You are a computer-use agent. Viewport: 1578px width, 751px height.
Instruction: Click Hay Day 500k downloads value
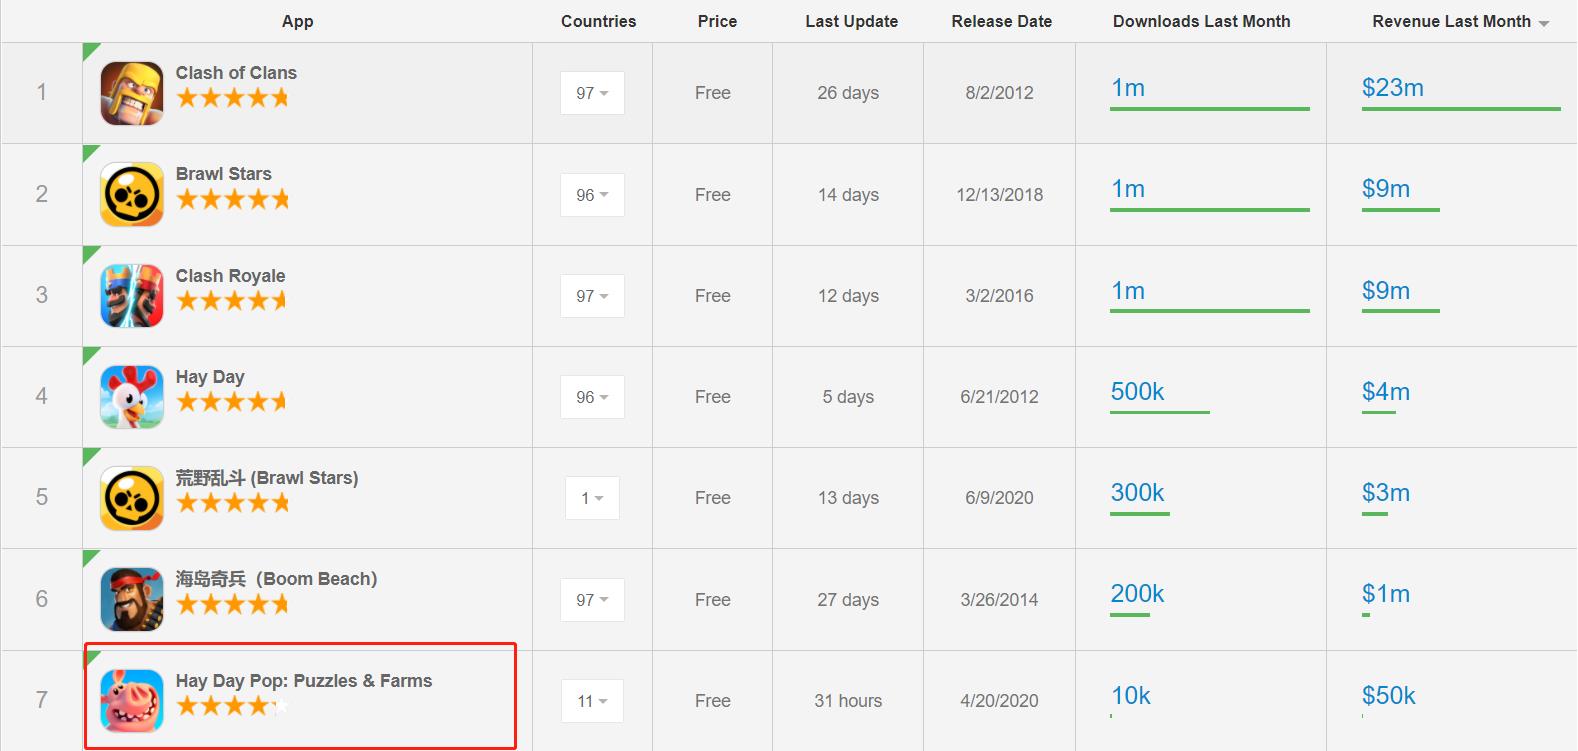(1138, 392)
